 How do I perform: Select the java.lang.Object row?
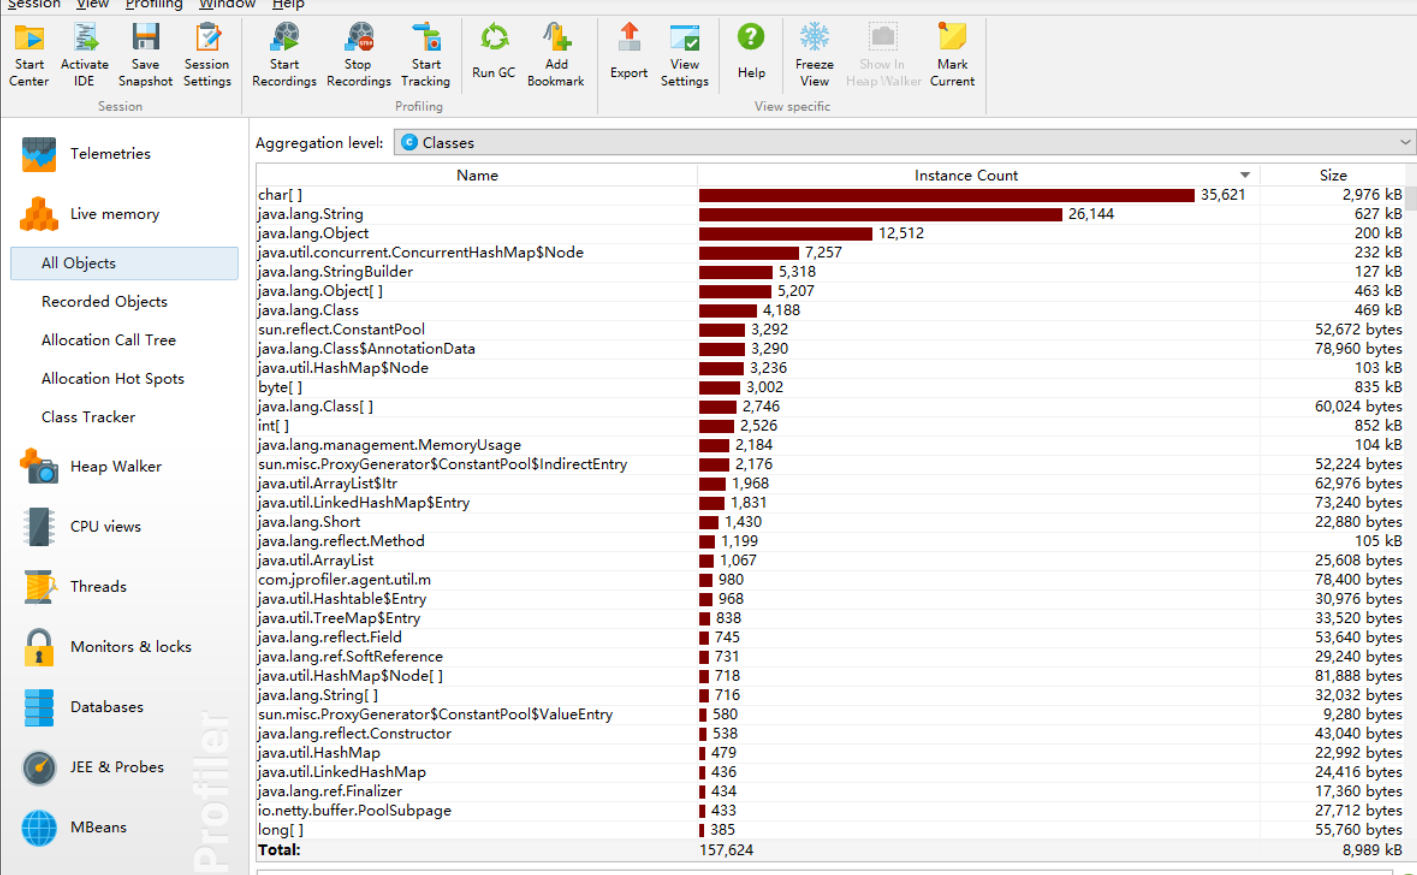(831, 233)
